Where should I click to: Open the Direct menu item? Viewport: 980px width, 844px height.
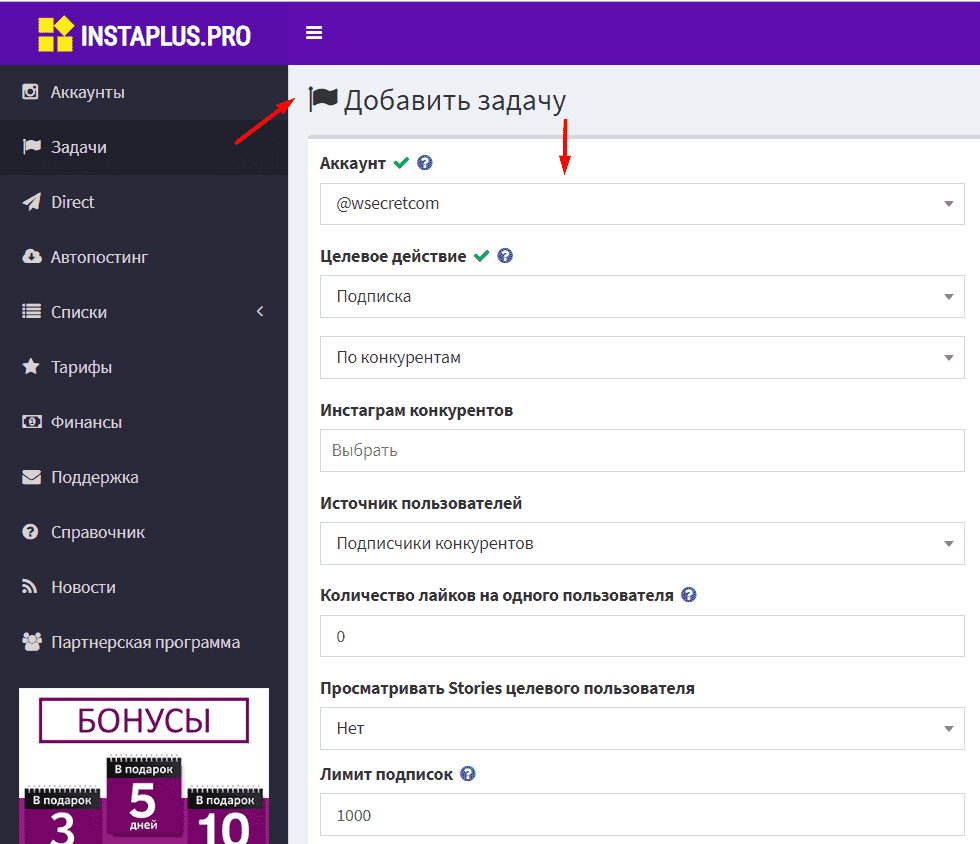click(x=144, y=202)
